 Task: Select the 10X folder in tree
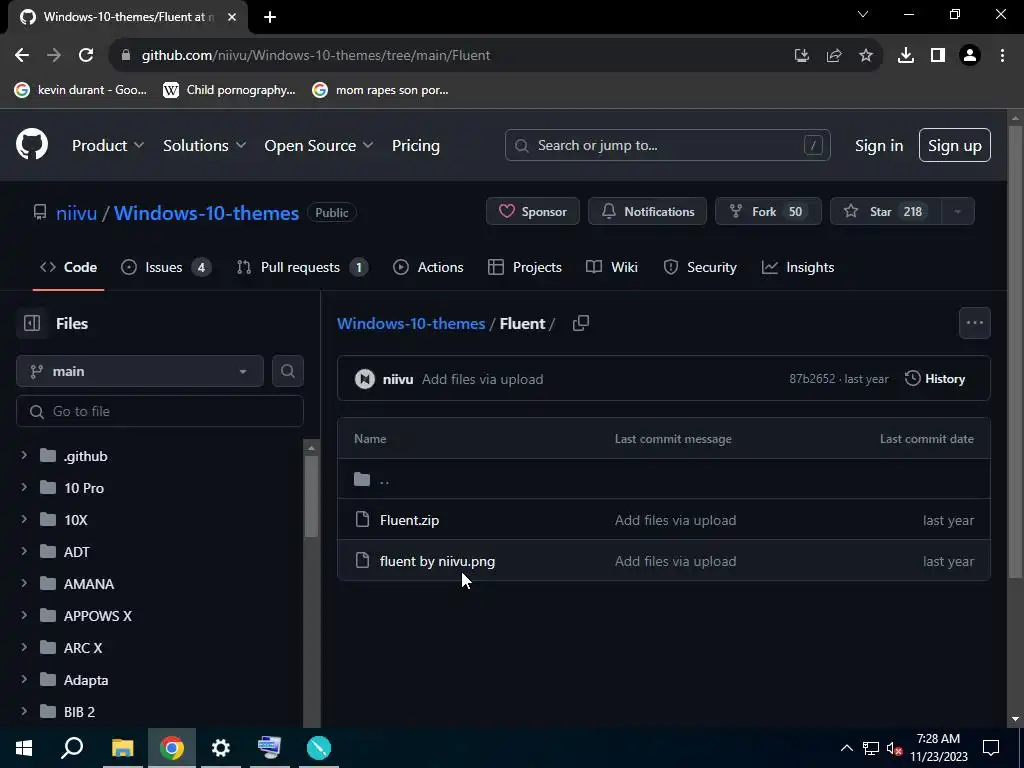(76, 519)
